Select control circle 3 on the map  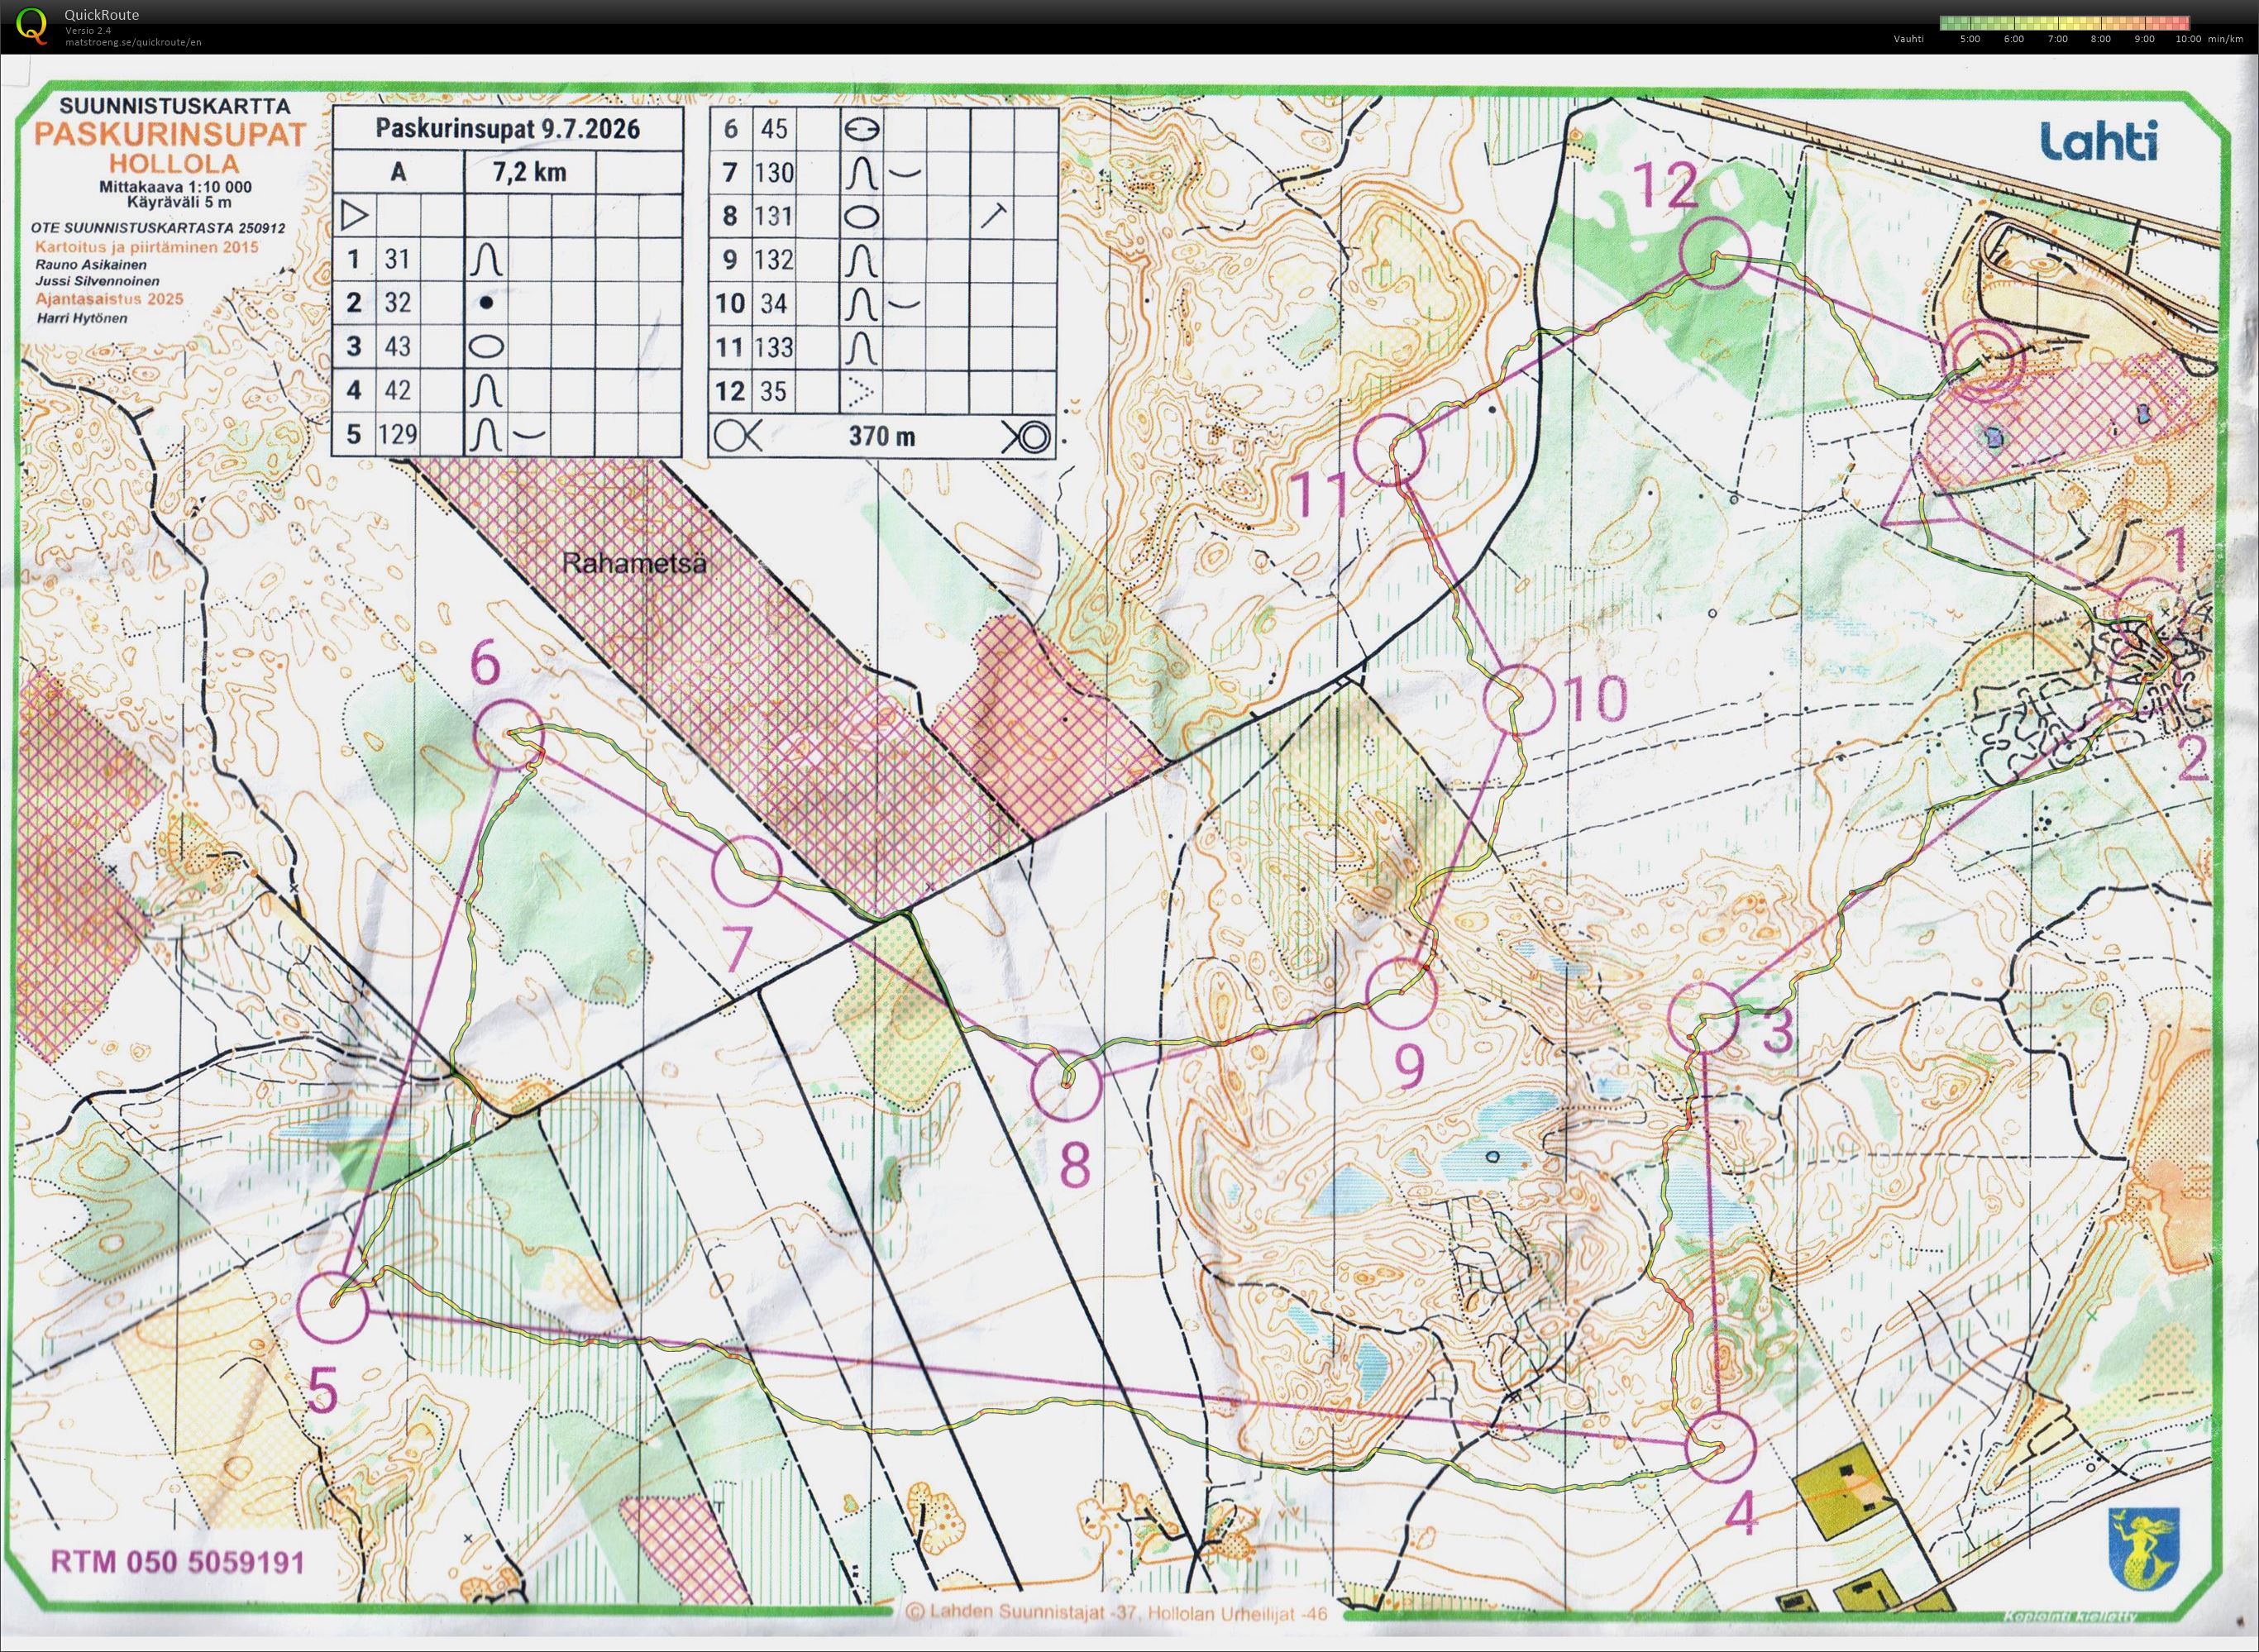(x=1703, y=1018)
